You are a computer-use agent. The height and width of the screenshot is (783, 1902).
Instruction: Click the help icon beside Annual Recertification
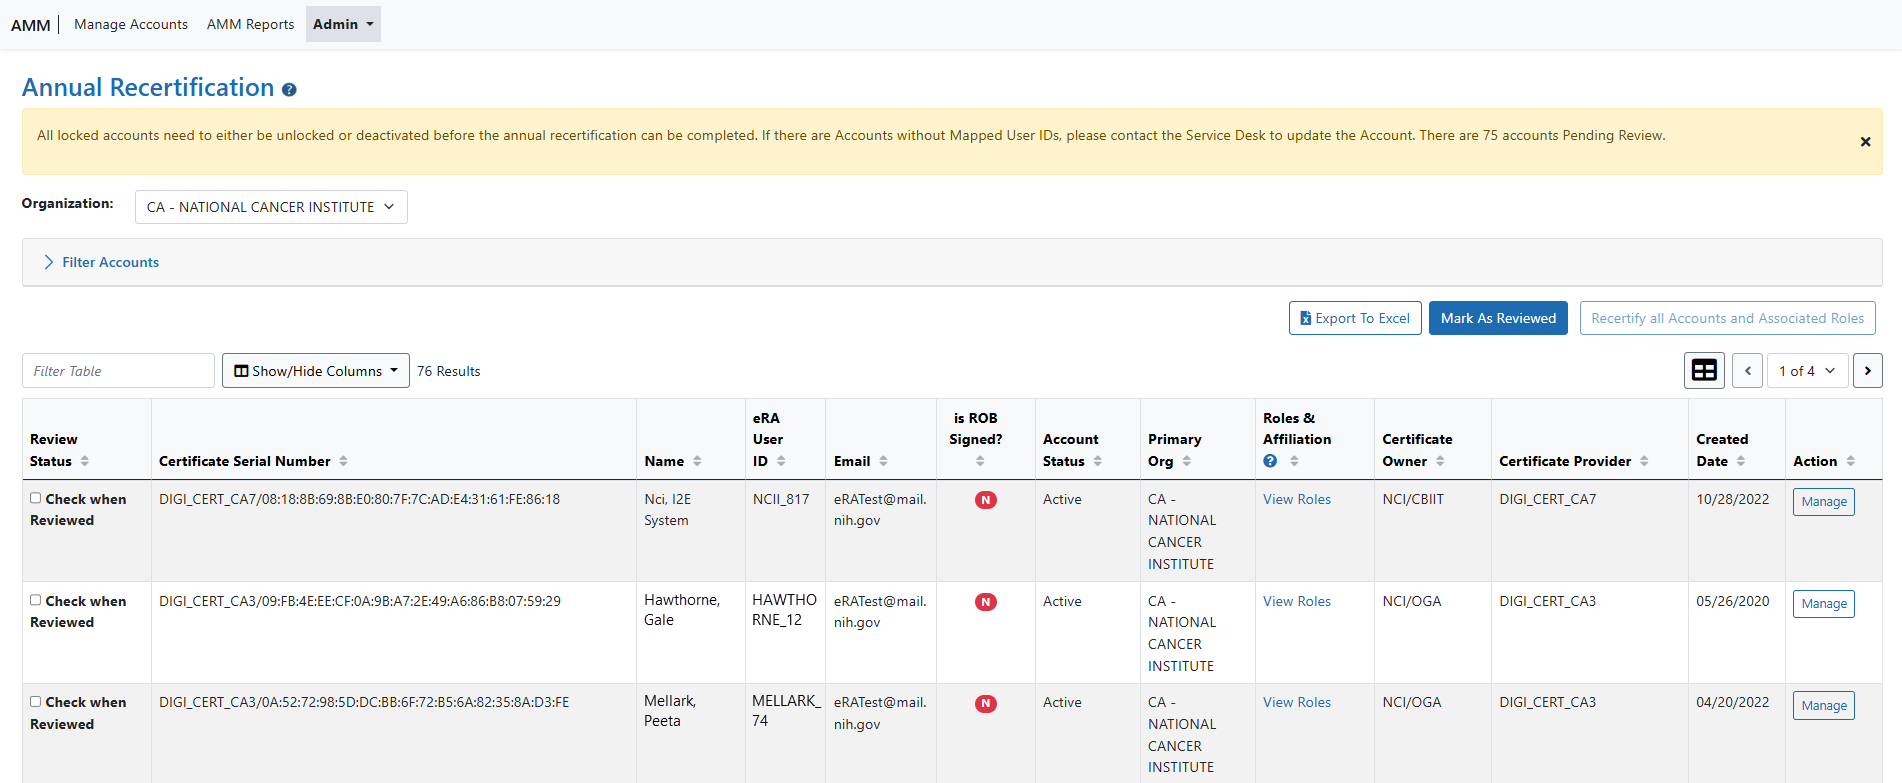click(289, 90)
